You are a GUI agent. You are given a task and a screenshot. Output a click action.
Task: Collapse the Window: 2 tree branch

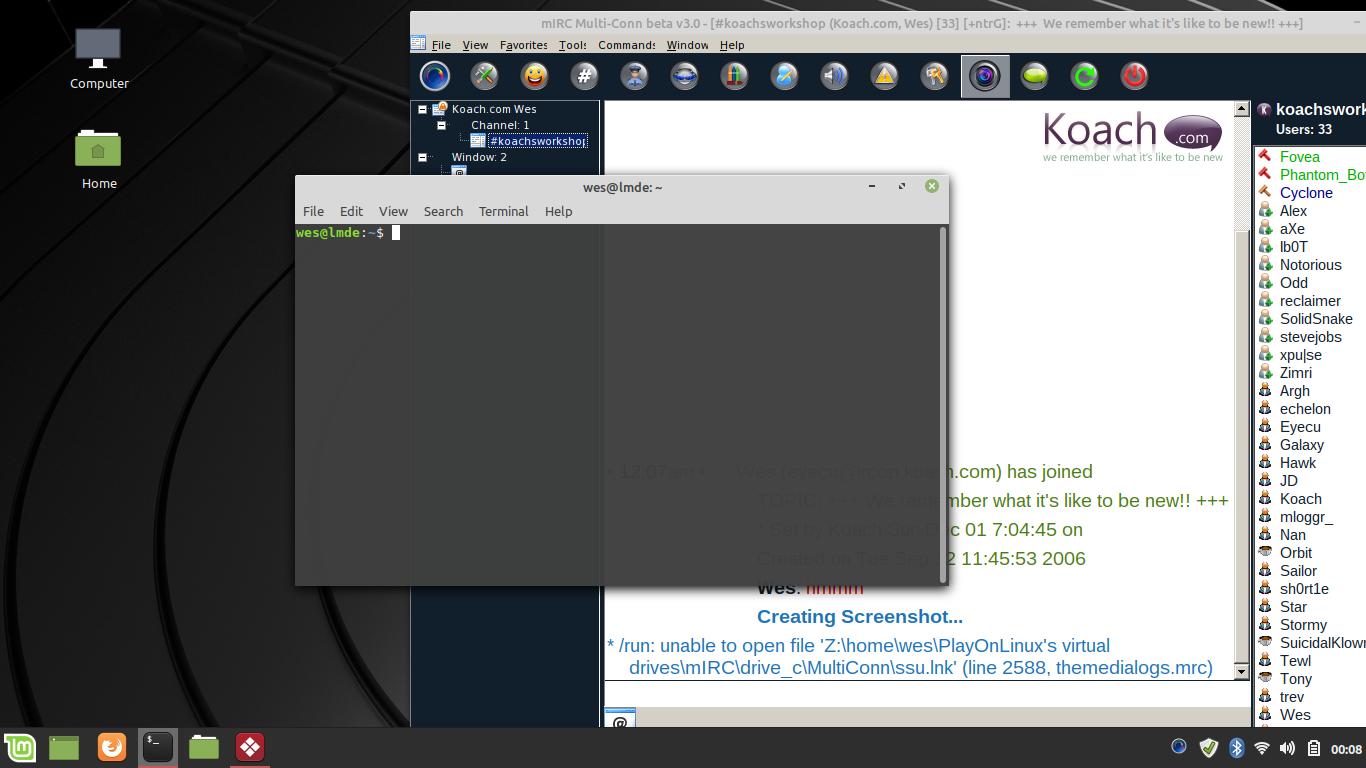click(423, 157)
